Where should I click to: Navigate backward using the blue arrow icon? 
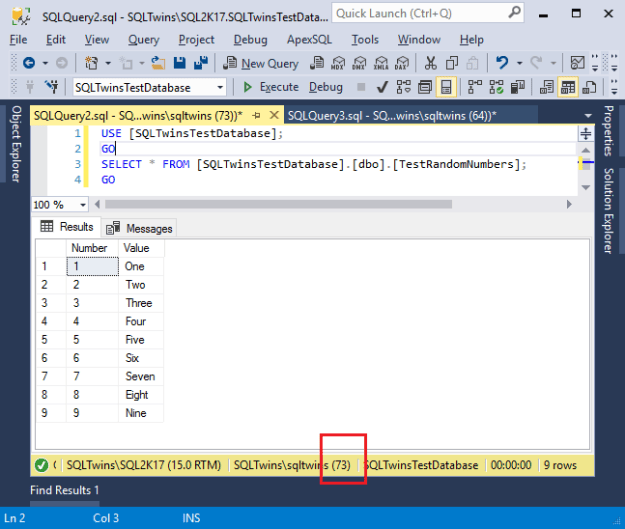click(29, 63)
